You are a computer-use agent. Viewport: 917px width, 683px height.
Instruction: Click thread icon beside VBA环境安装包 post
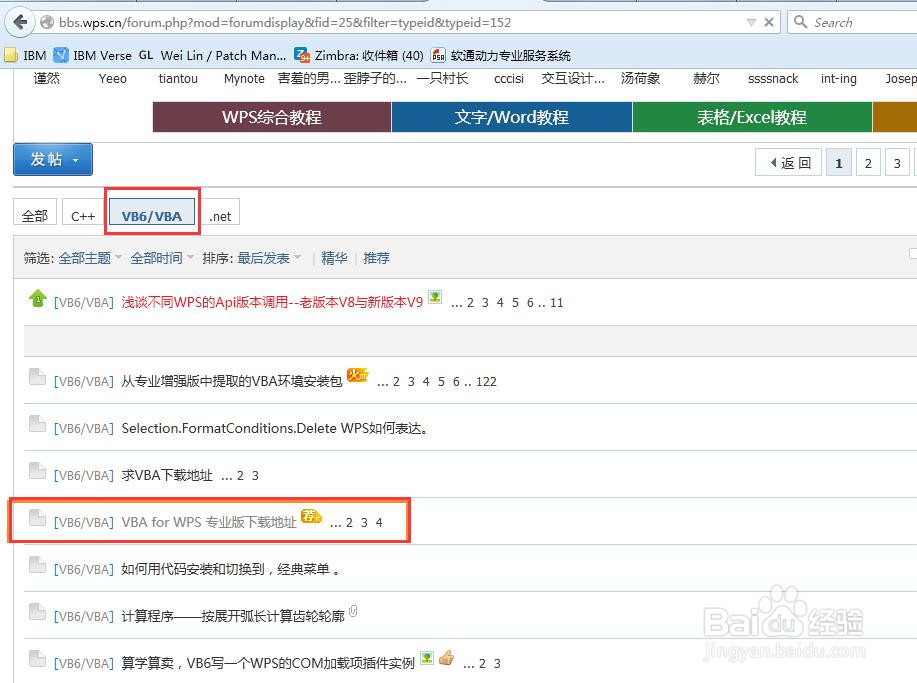point(37,377)
